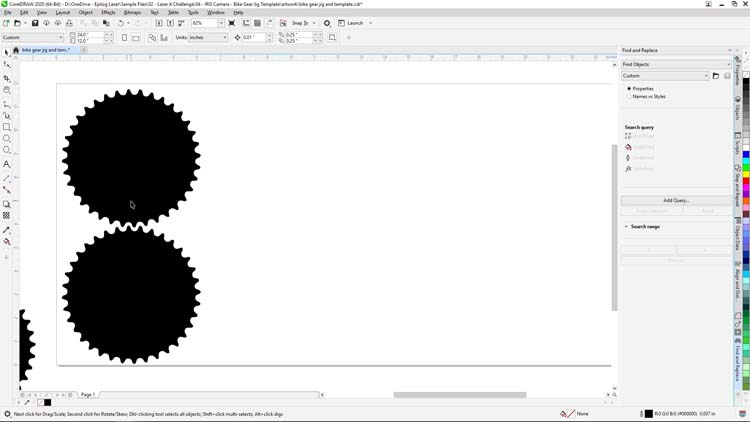Open the Window menu
This screenshot has width=750, height=422.
pyautogui.click(x=216, y=12)
